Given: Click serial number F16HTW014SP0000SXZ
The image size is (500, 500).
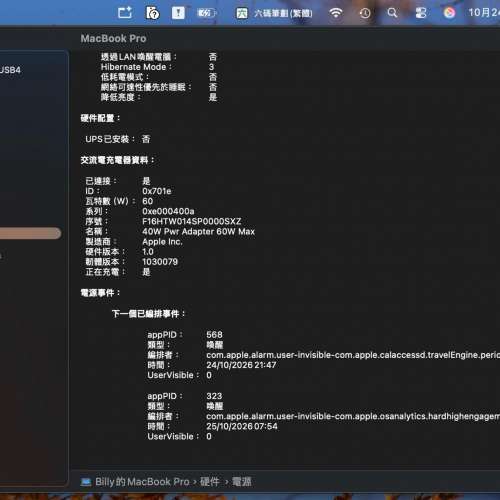Looking at the screenshot, I should click(x=192, y=221).
